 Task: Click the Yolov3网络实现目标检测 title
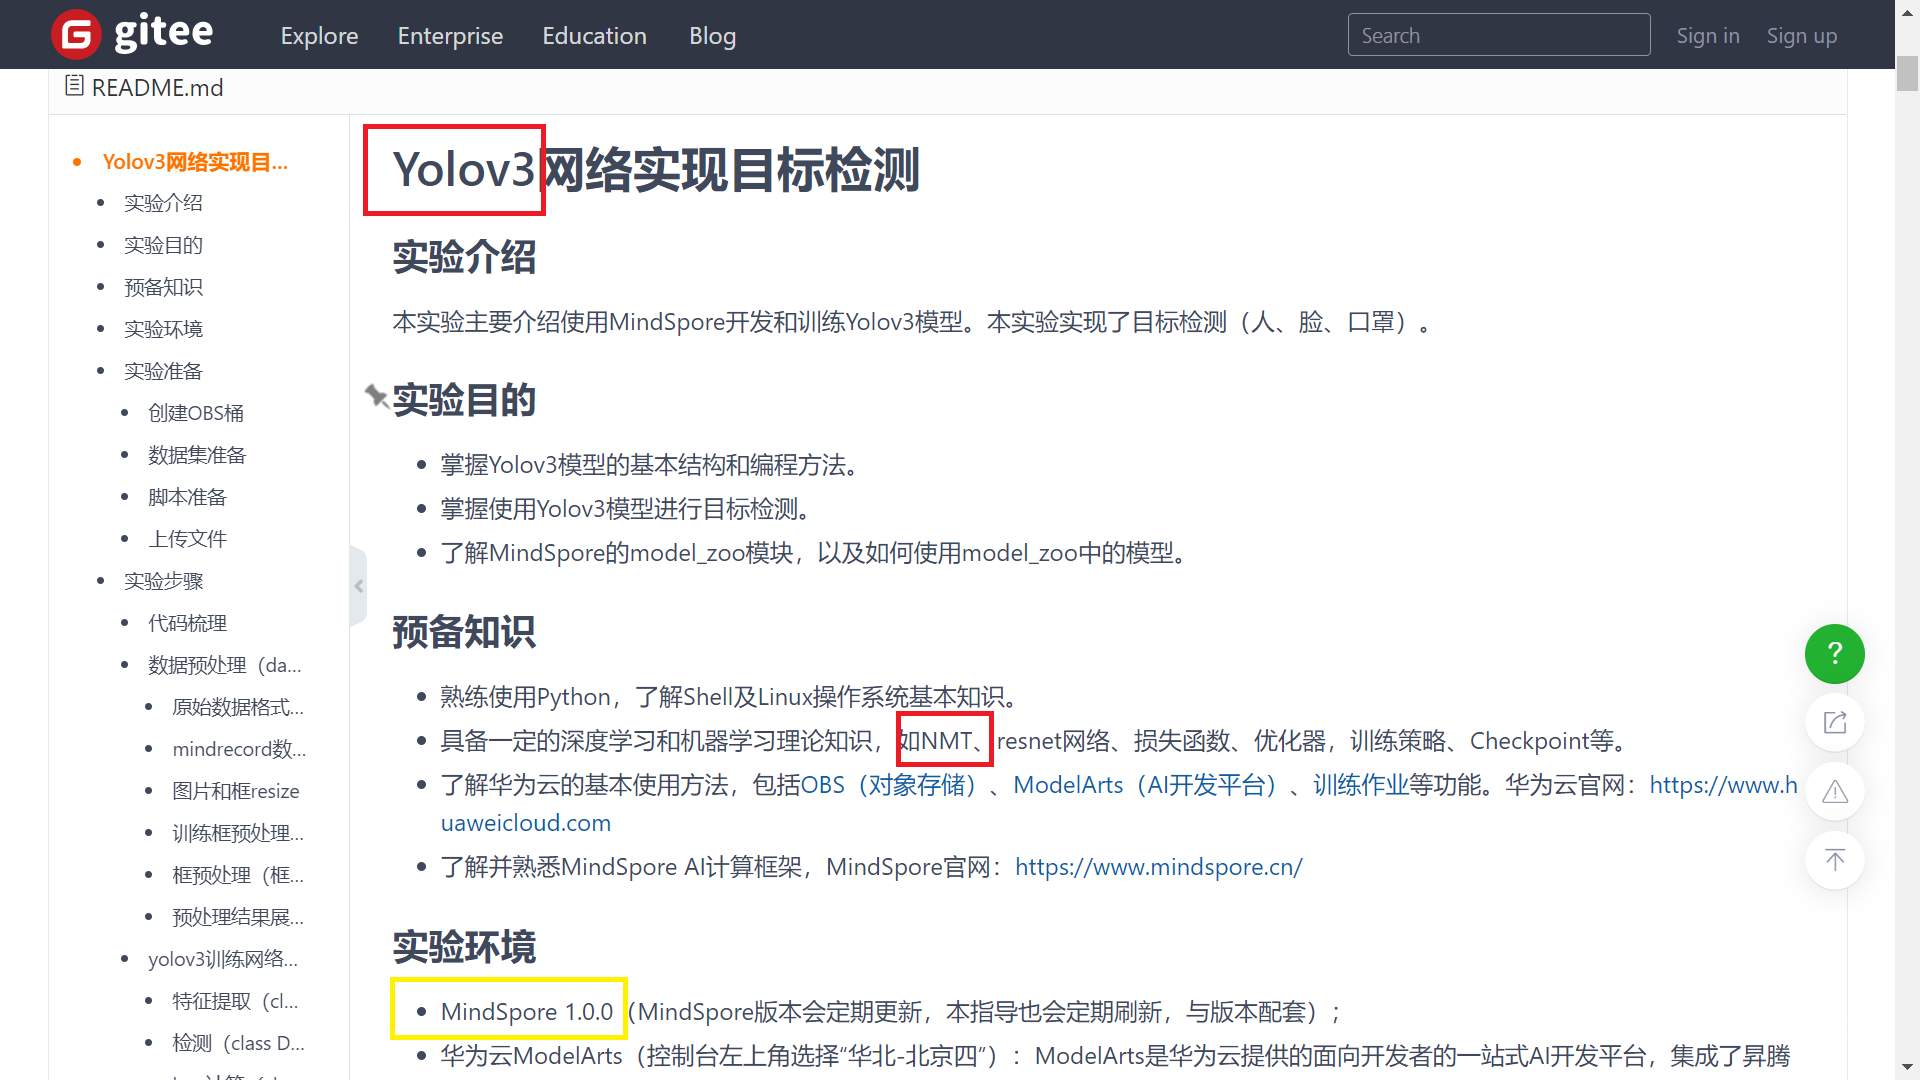[x=656, y=170]
